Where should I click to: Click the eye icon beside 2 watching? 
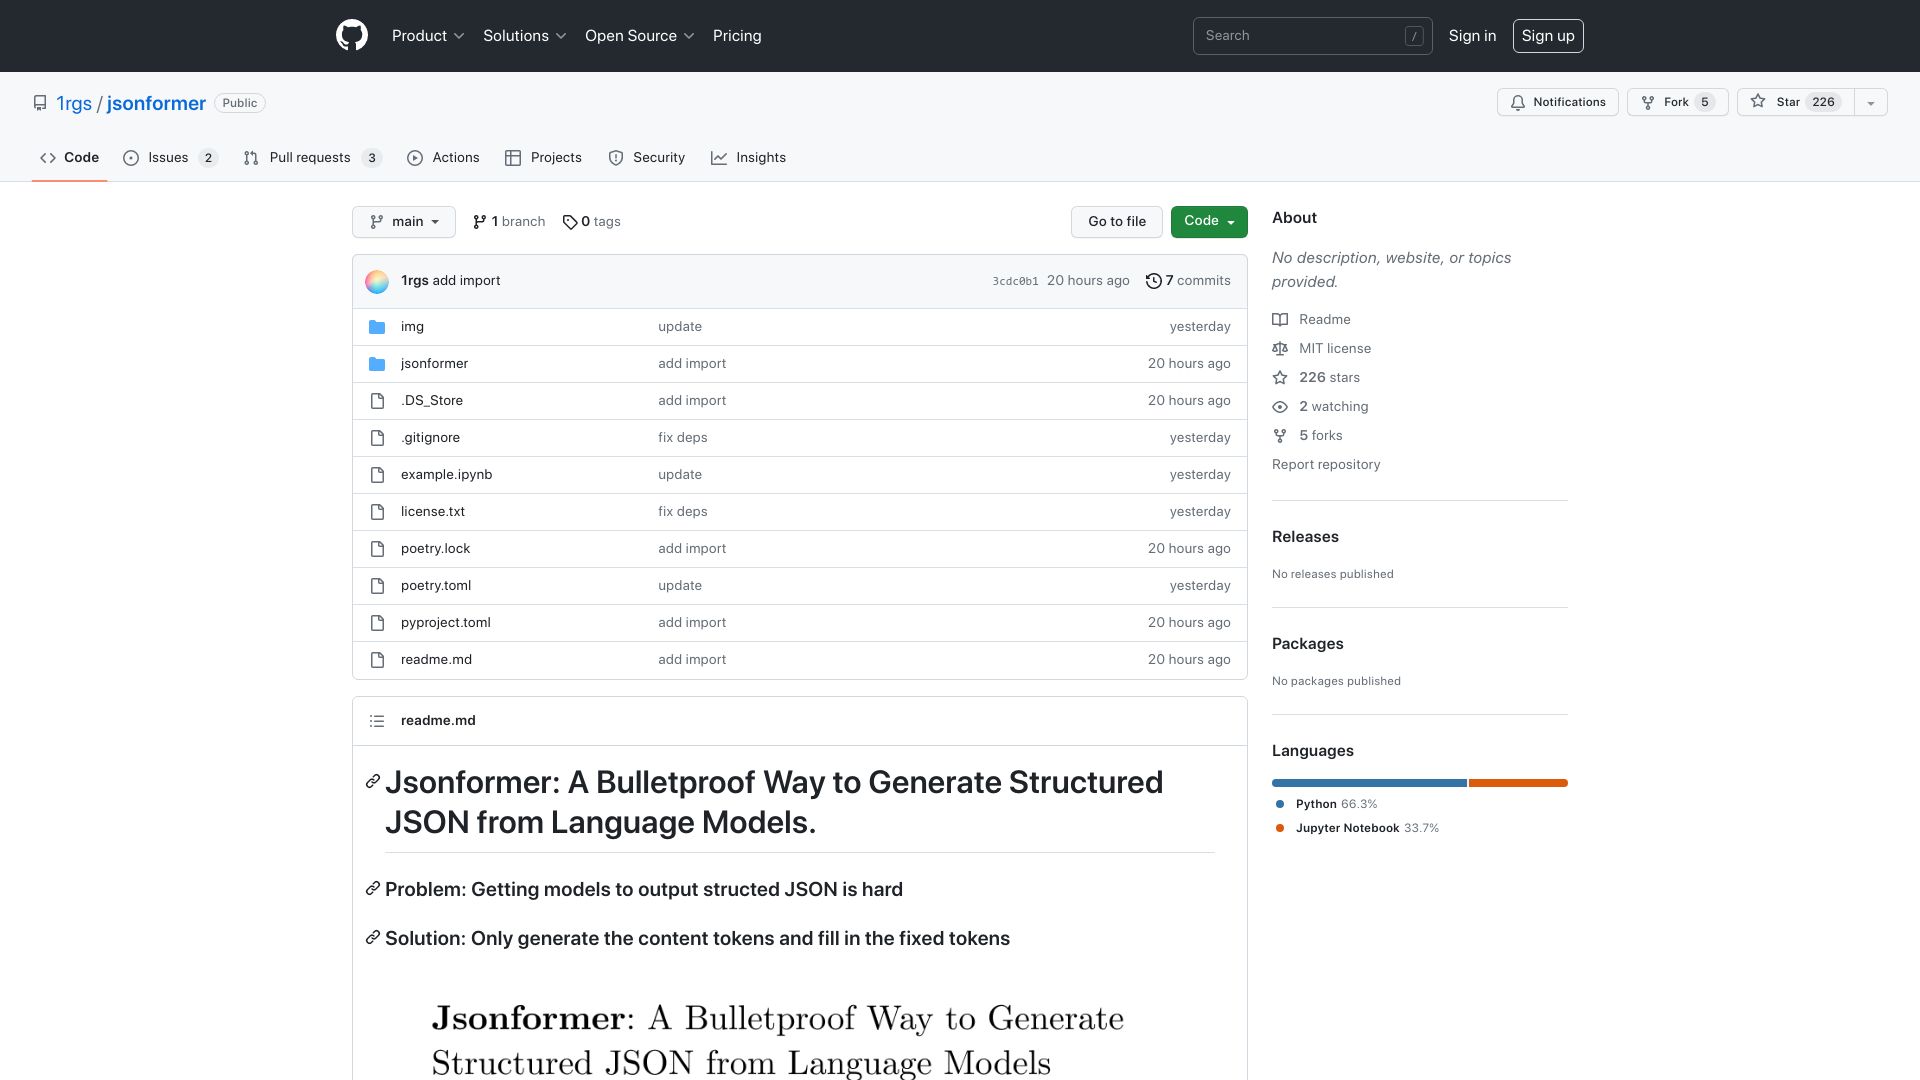[x=1280, y=407]
